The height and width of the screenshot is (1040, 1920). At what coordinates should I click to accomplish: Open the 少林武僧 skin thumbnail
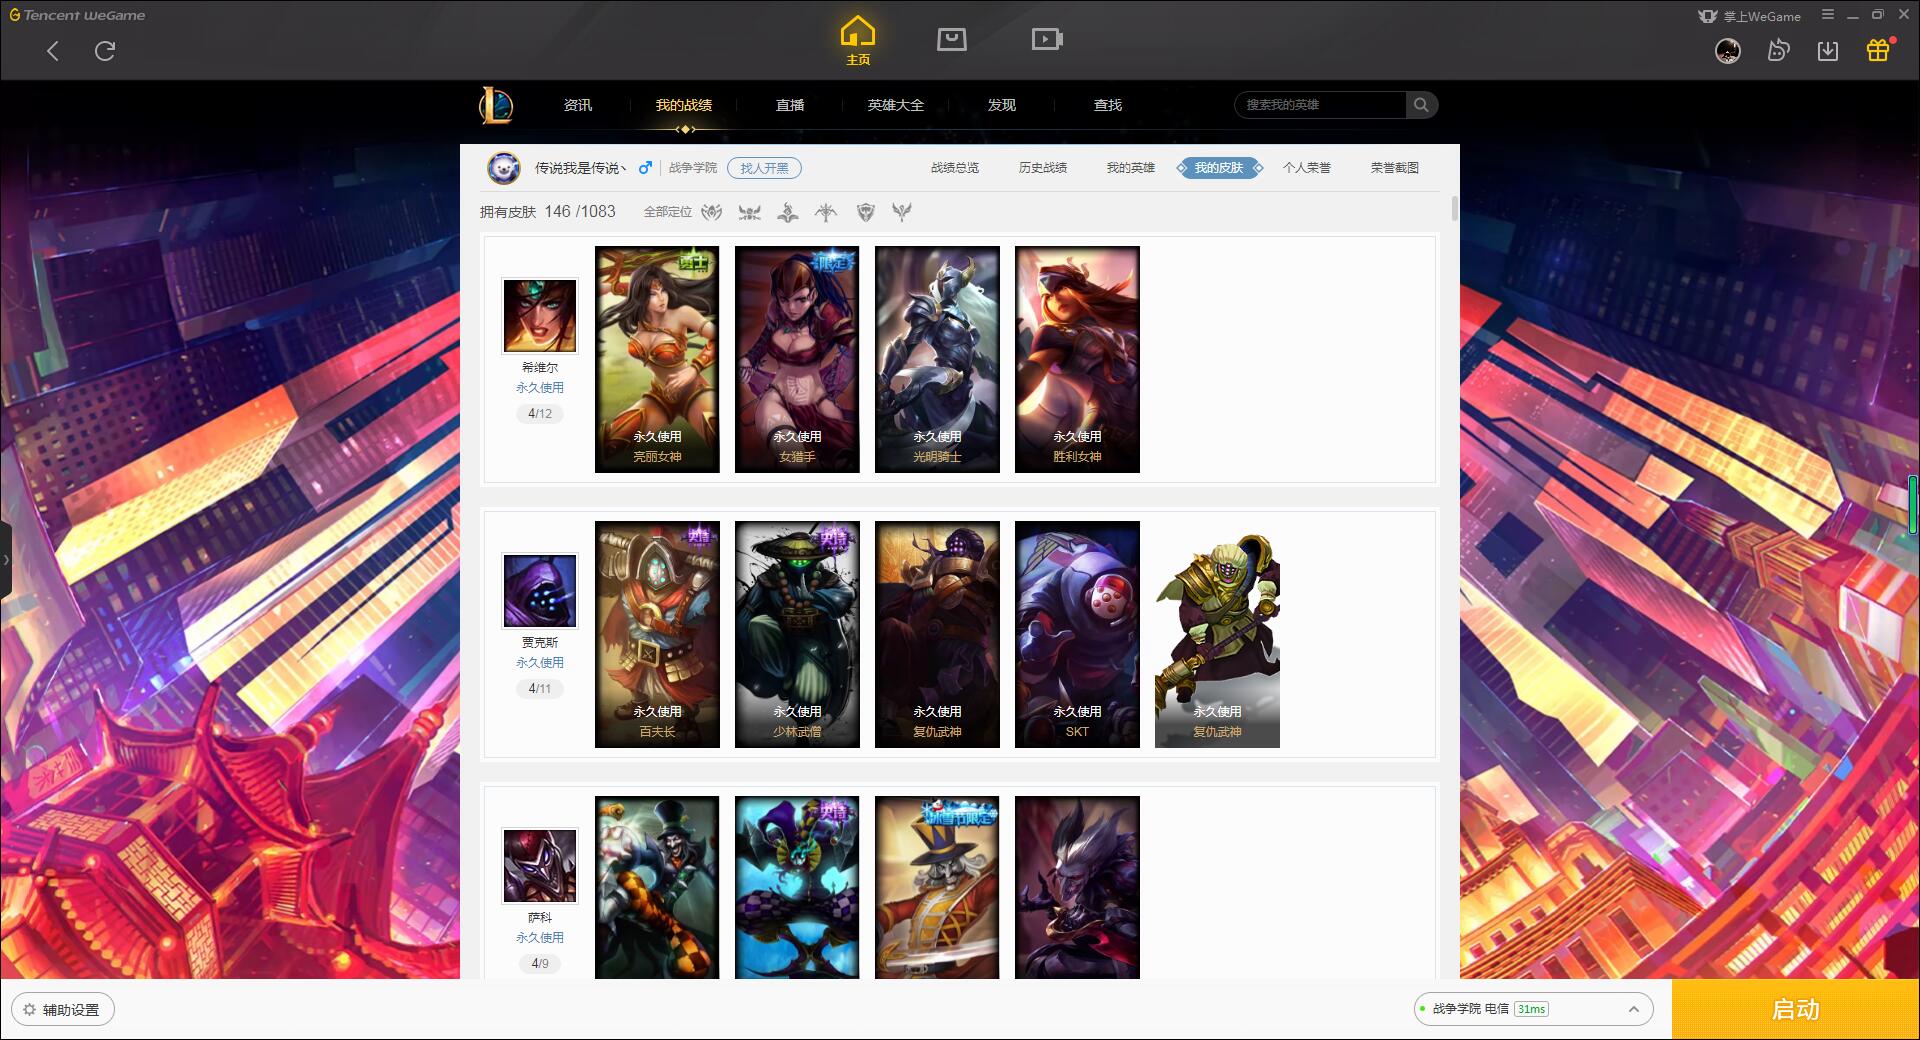pyautogui.click(x=797, y=634)
